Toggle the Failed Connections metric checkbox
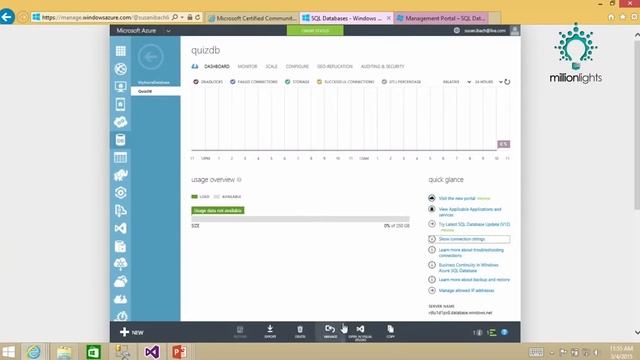Viewport: 640px width, 360px height. click(x=233, y=82)
